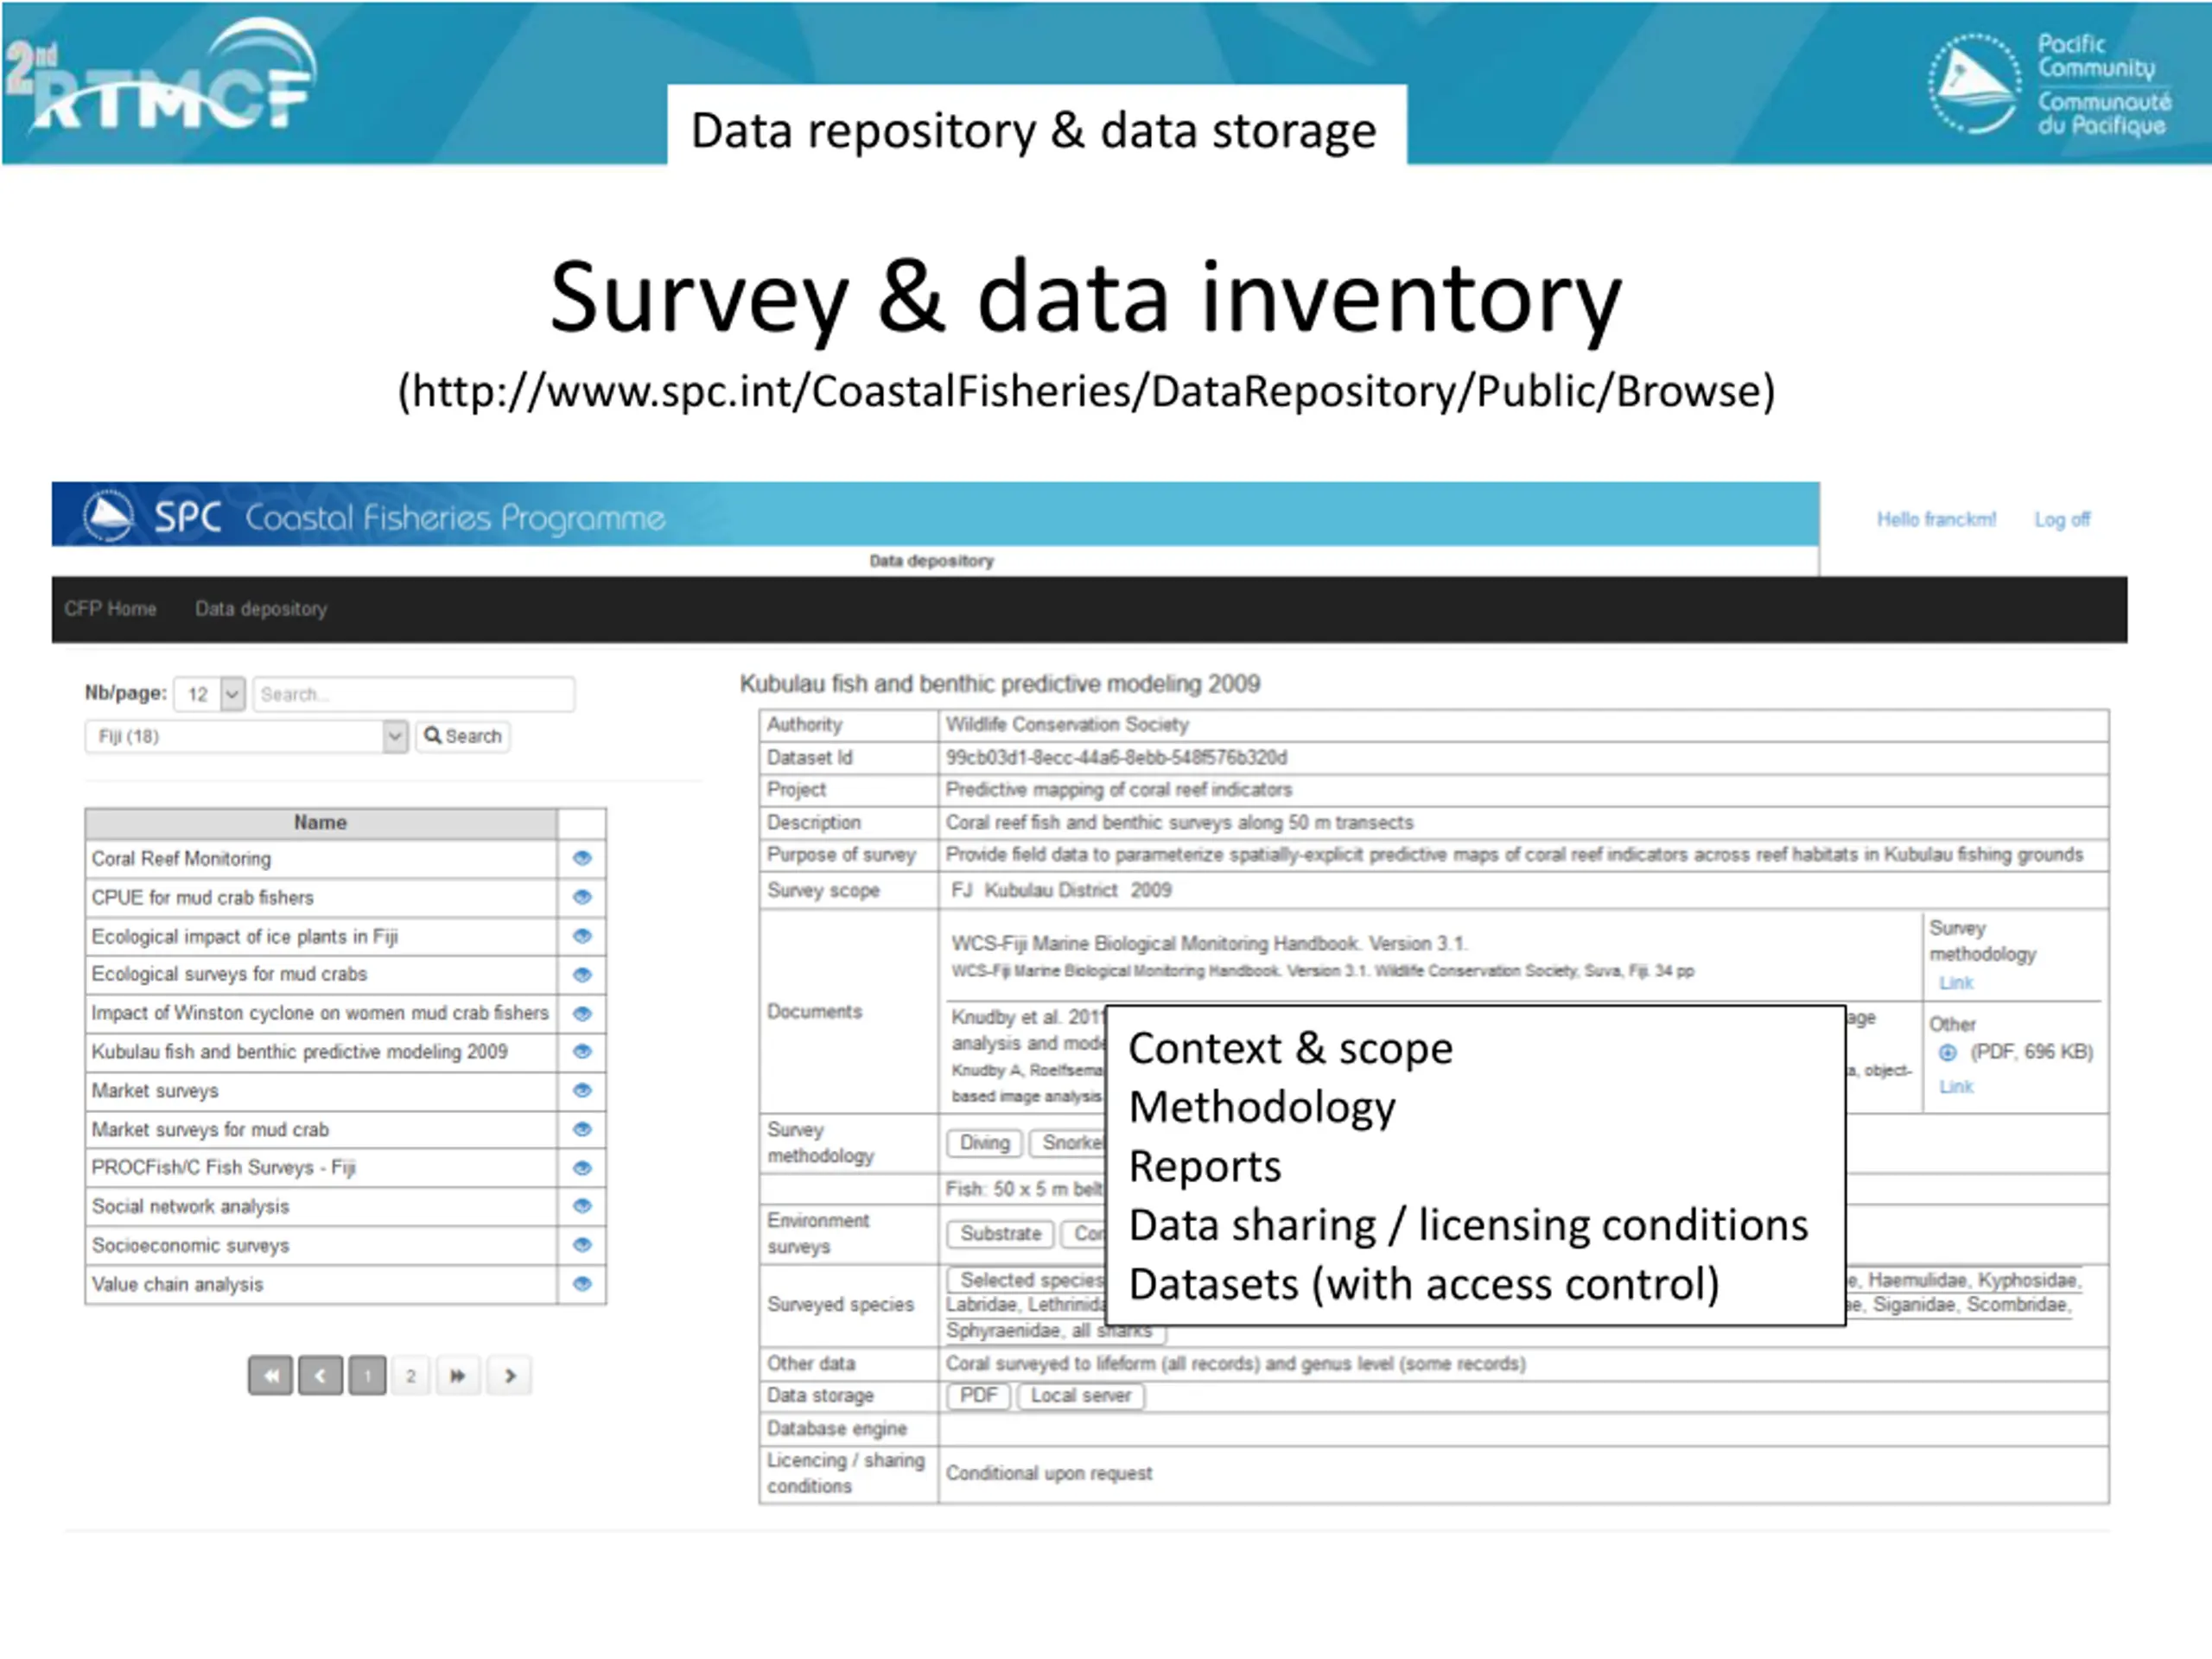This screenshot has width=2212, height=1659.
Task: Focus the Search text field
Action: [x=414, y=694]
